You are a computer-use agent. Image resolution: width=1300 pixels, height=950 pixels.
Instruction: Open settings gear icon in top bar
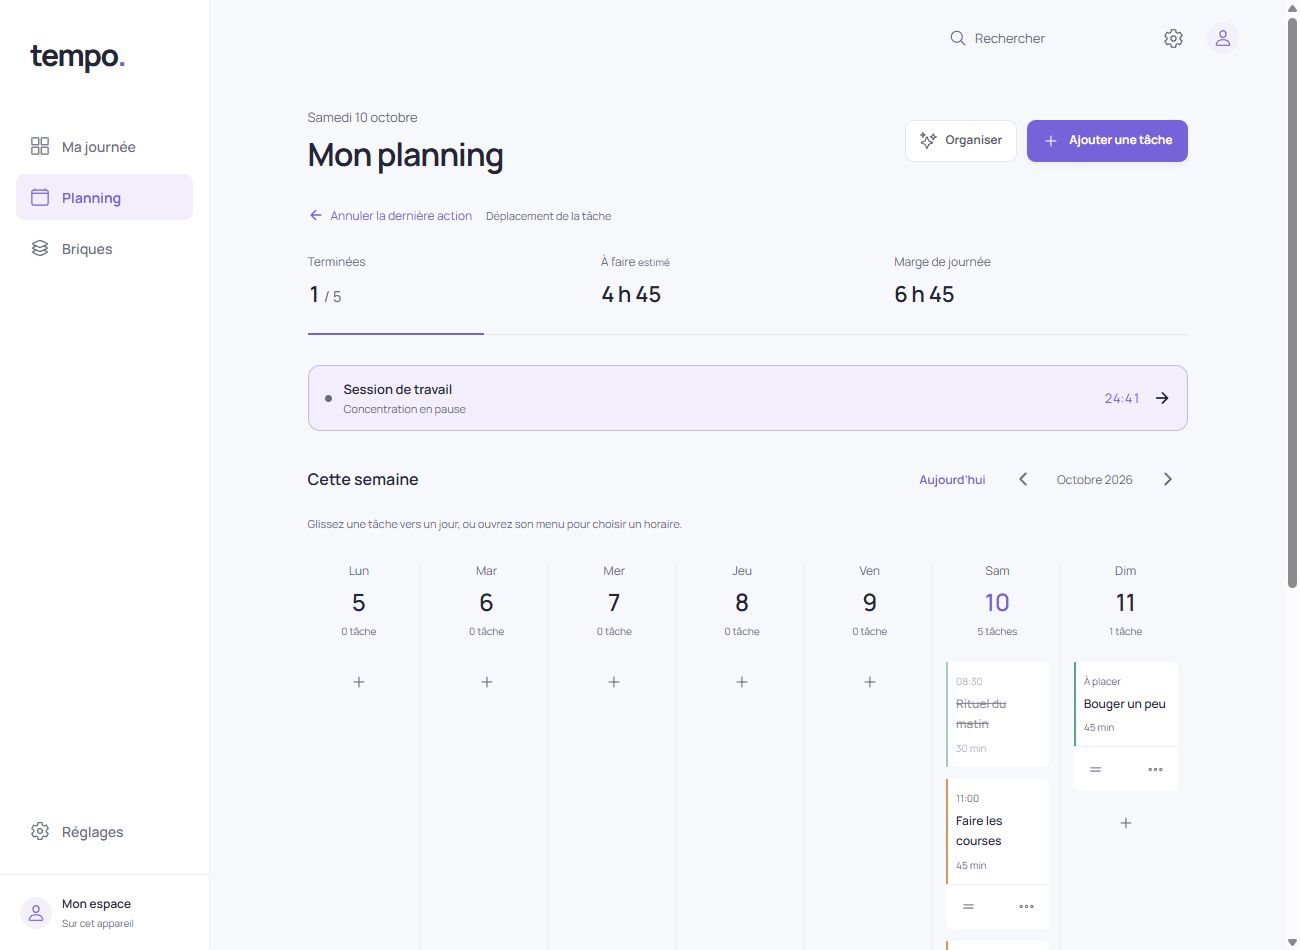[1173, 38]
